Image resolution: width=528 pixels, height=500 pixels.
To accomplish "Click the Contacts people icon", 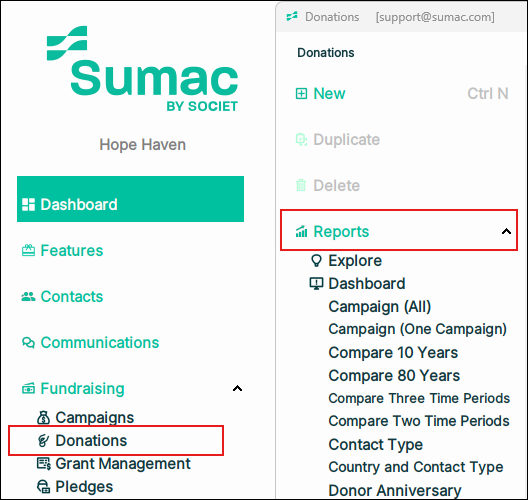I will pyautogui.click(x=28, y=297).
